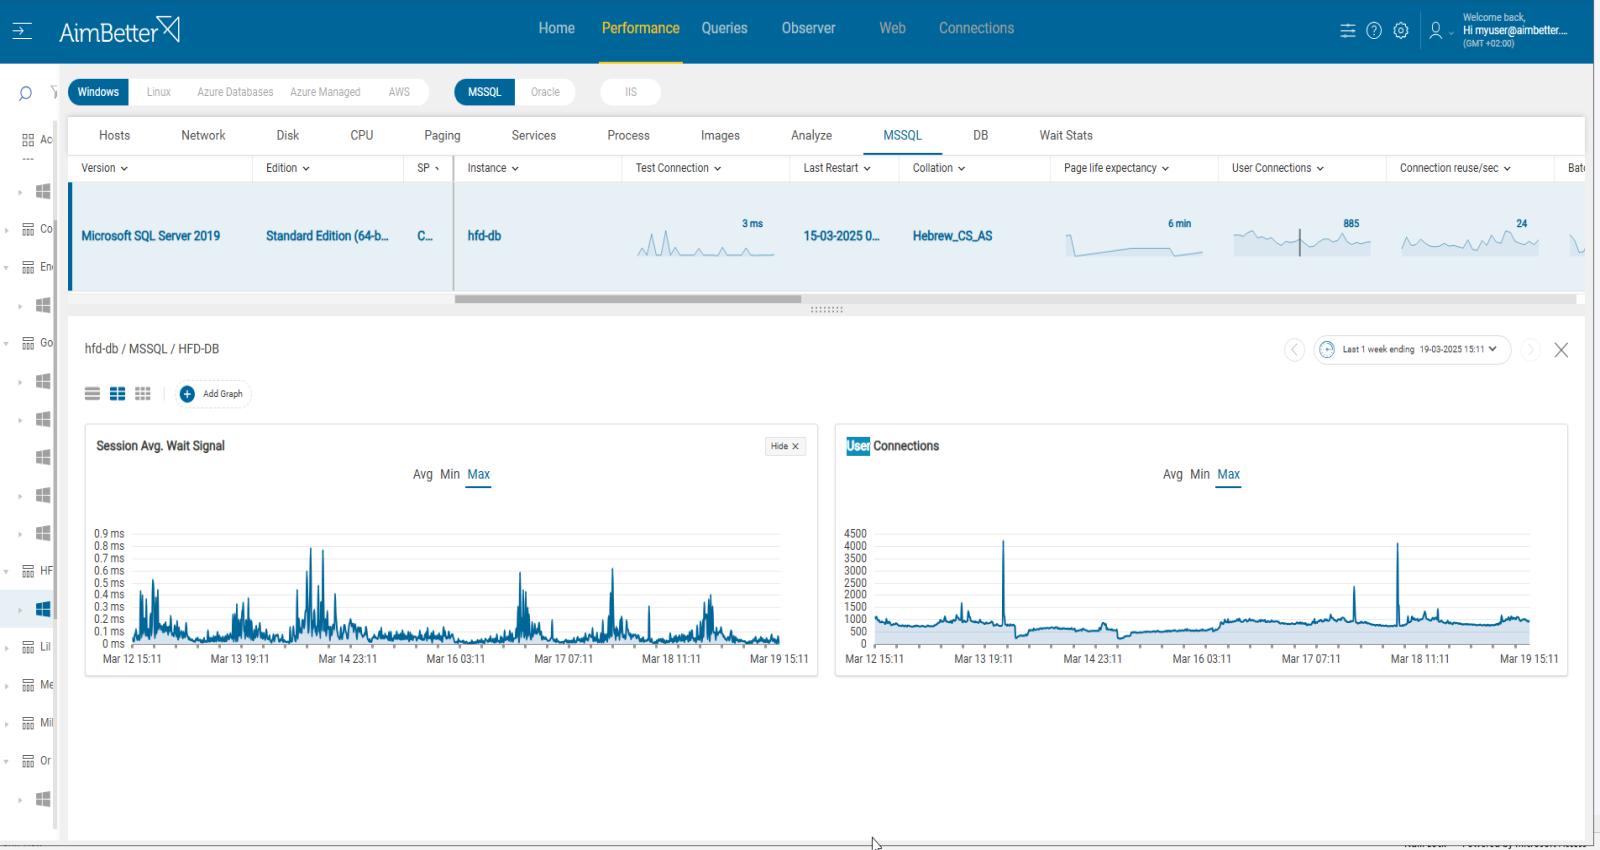Show Avg in User Connections graph
This screenshot has width=1600, height=850.
click(x=1173, y=475)
